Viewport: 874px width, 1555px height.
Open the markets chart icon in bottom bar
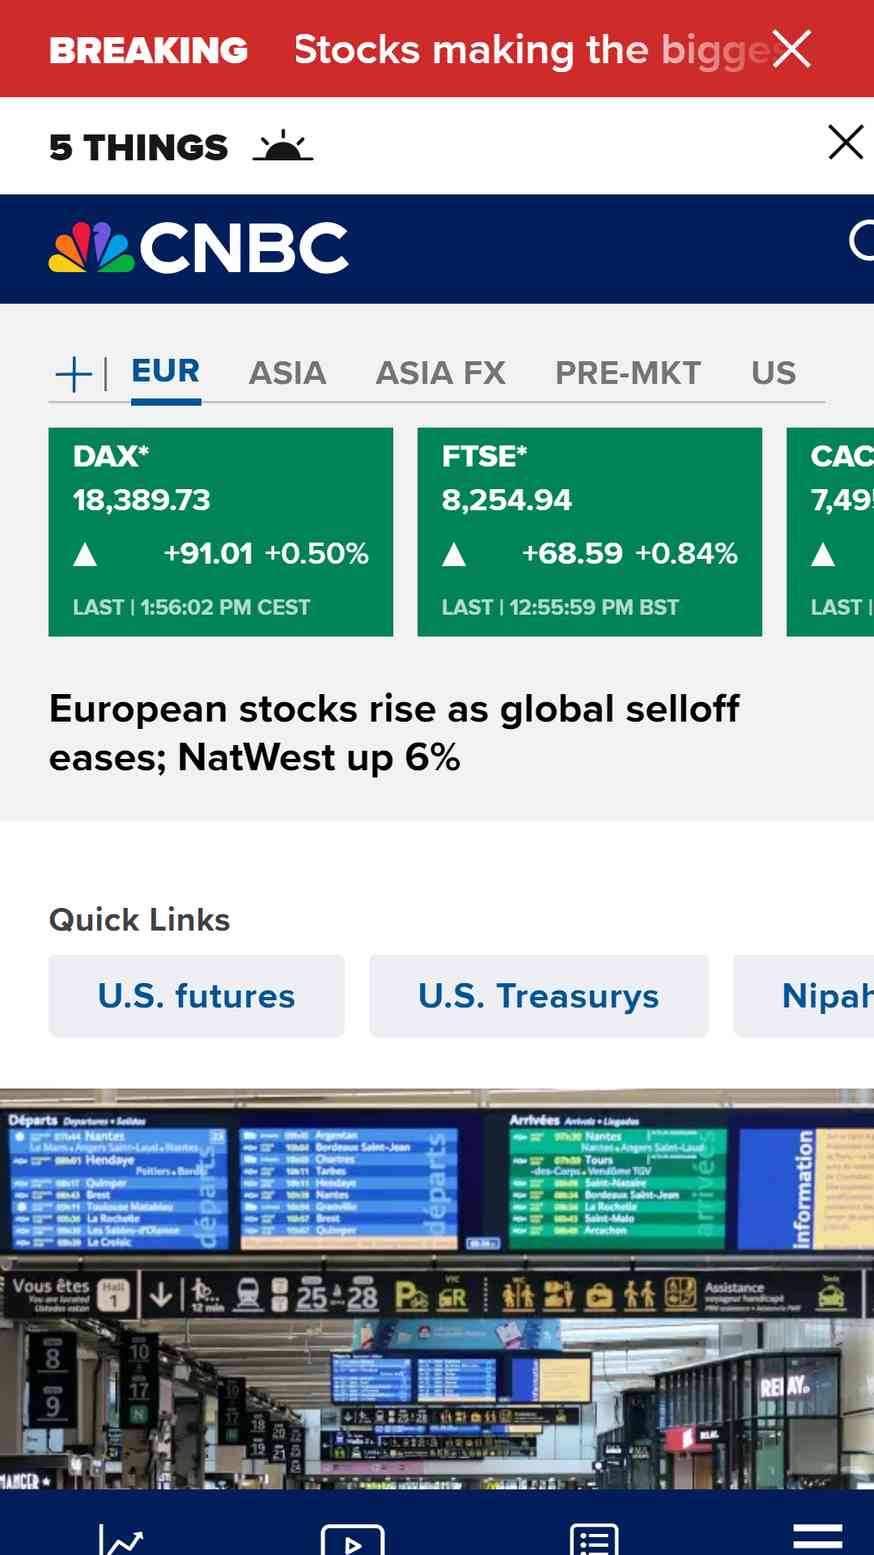(121, 1539)
